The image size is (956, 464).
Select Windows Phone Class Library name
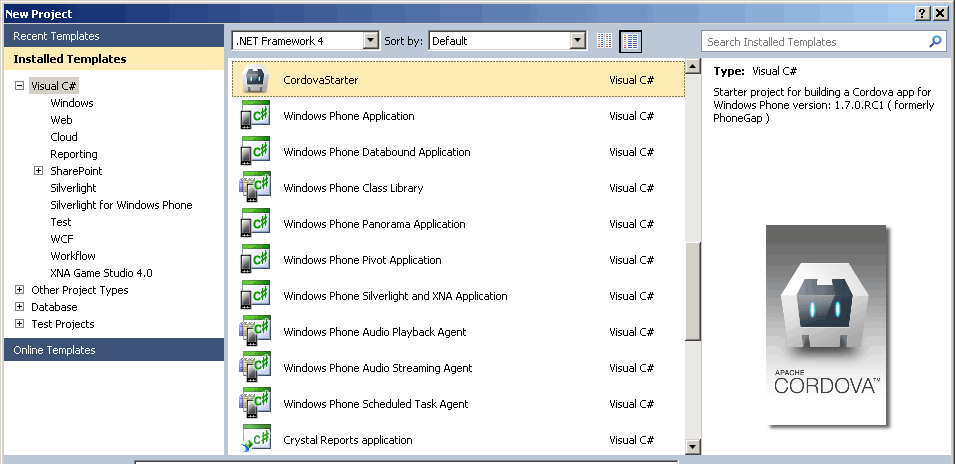pyautogui.click(x=353, y=188)
